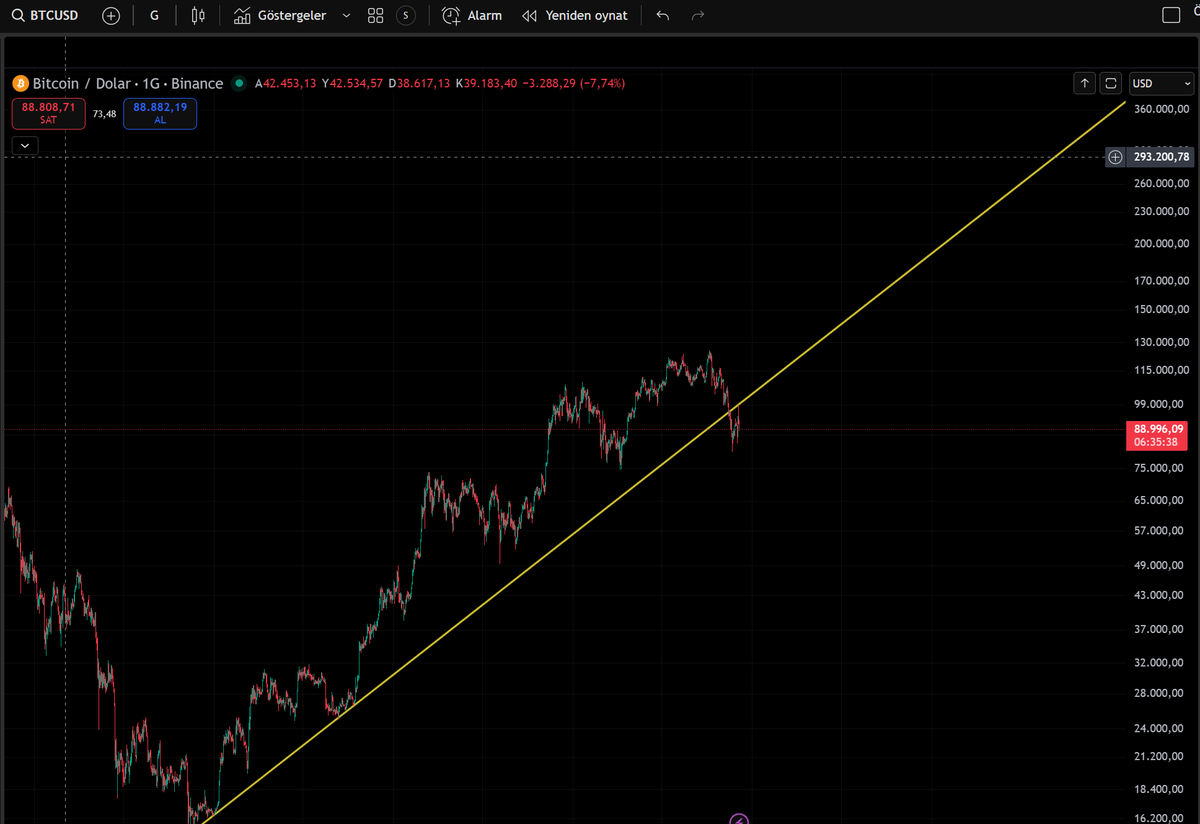Click the −3.288,29 (−7,74%) change value
Image resolution: width=1200 pixels, height=824 pixels.
574,83
